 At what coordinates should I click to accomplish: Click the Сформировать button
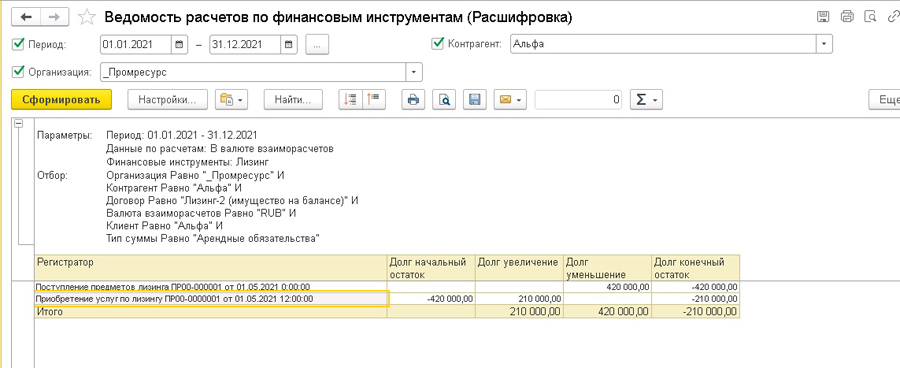click(x=61, y=99)
